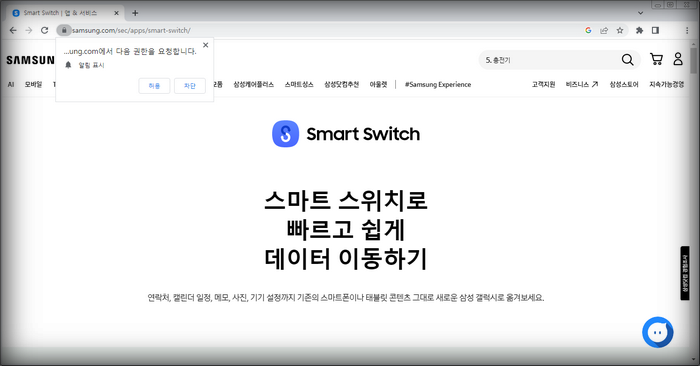Go back to the previous page
This screenshot has width=700, height=366.
pos(13,30)
